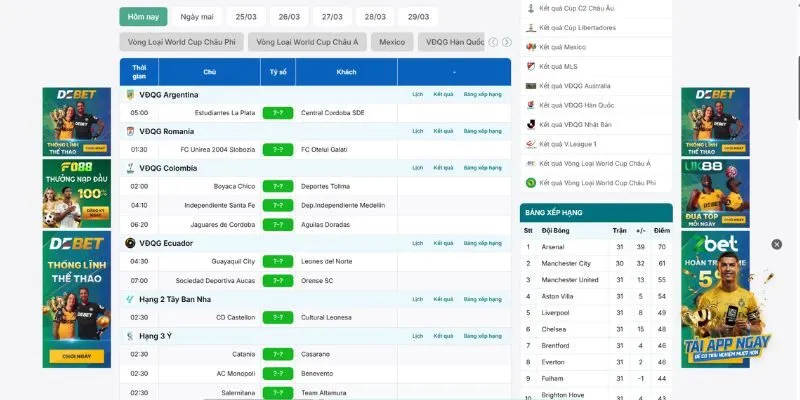This screenshot has width=800, height=400.
Task: Select the Hôm nay date tab
Action: point(143,17)
